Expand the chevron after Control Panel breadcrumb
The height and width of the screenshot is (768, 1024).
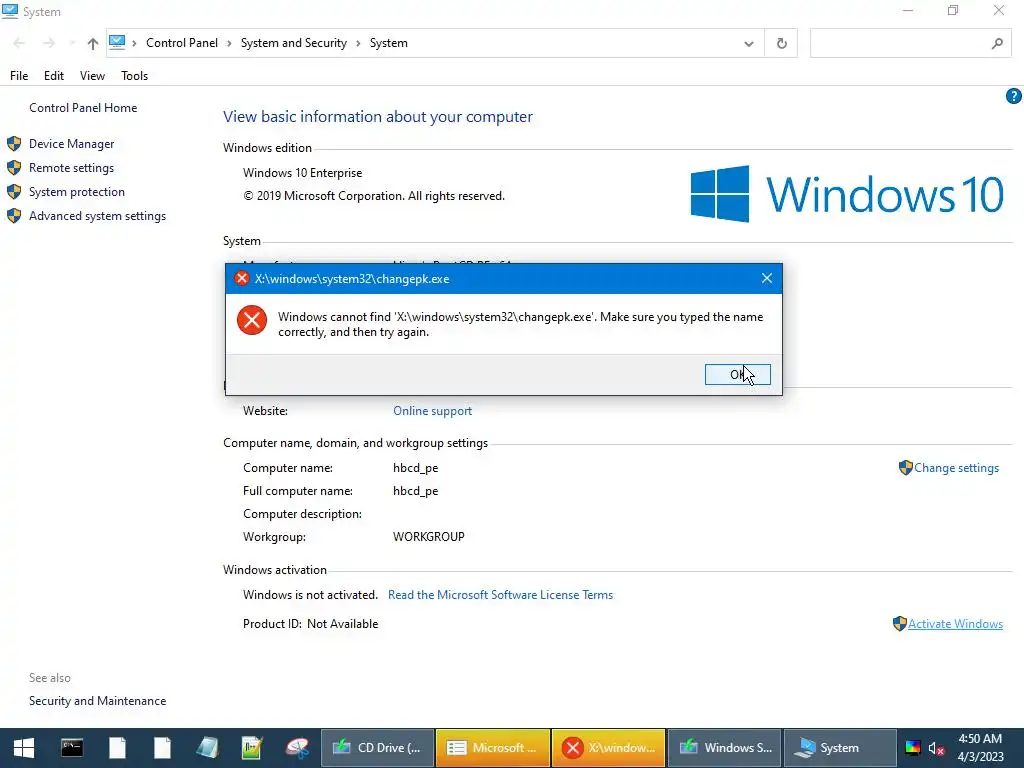tap(229, 44)
